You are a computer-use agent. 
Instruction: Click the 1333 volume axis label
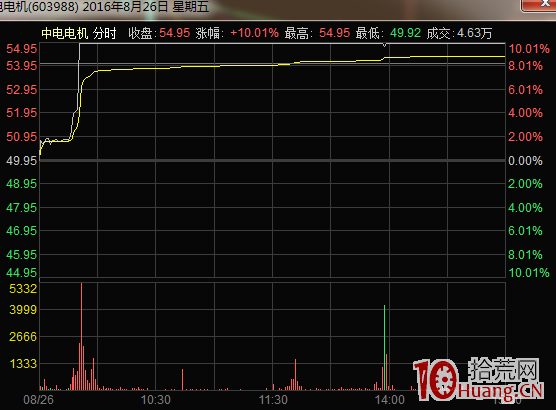23,364
